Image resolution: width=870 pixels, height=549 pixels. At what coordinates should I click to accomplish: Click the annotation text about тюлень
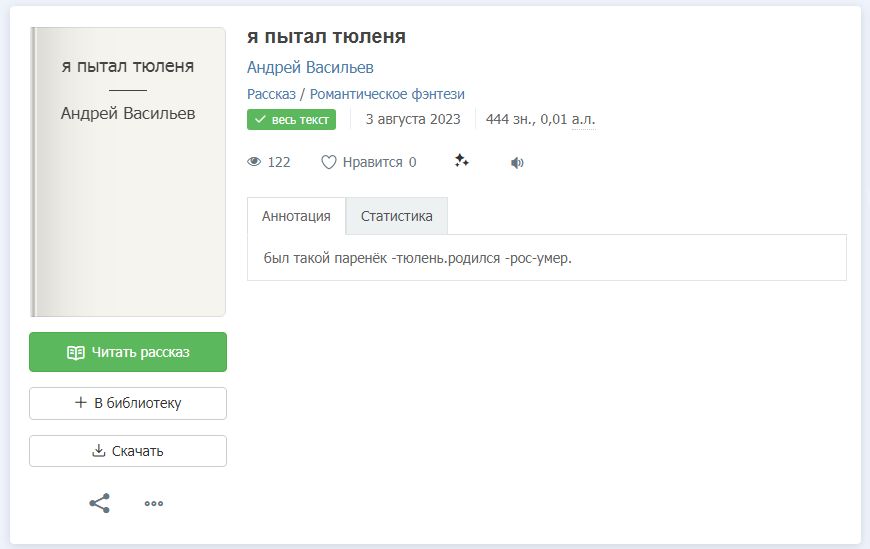(417, 258)
